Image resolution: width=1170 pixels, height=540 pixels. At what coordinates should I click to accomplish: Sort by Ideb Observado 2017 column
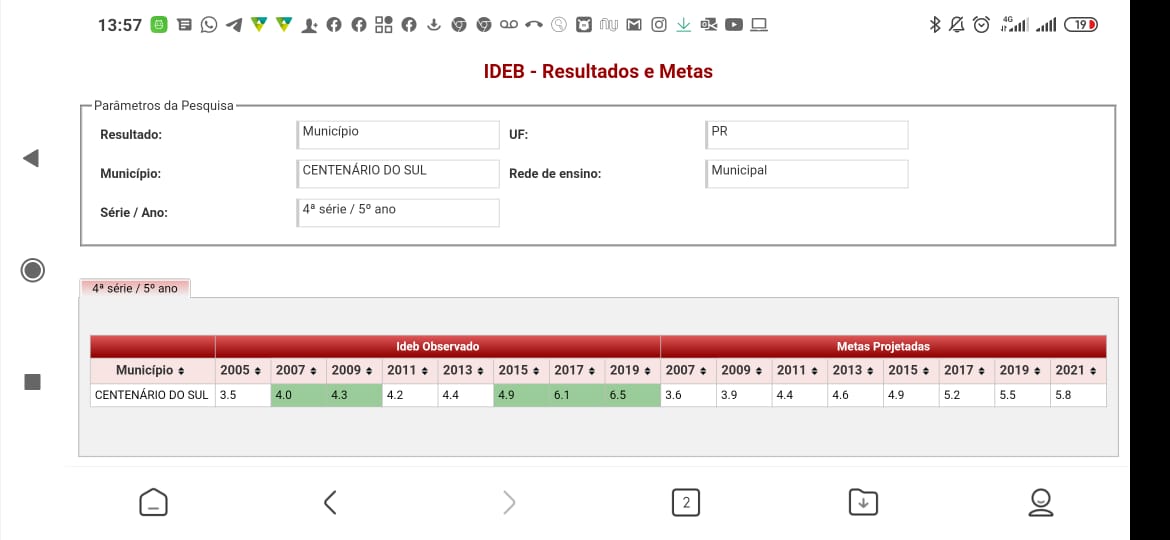577,370
